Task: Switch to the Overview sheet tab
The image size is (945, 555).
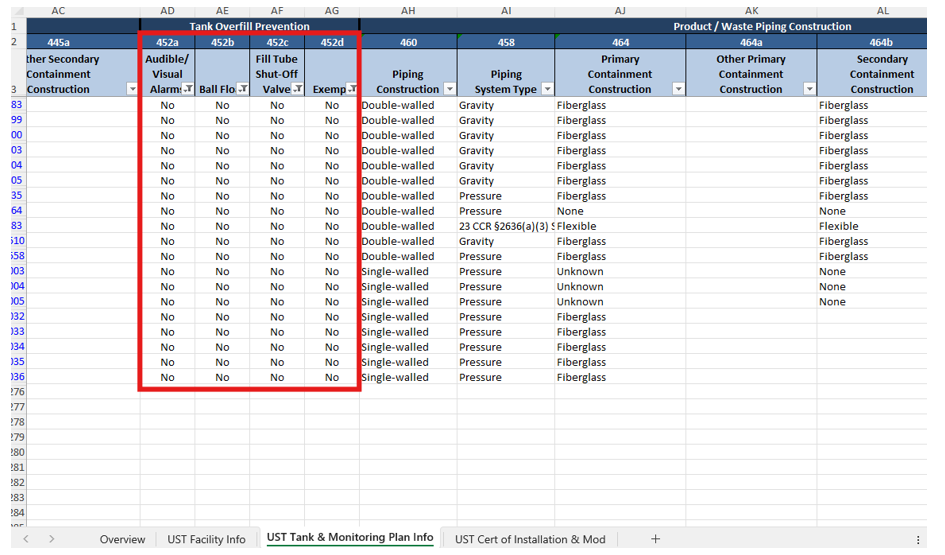Action: pos(122,539)
